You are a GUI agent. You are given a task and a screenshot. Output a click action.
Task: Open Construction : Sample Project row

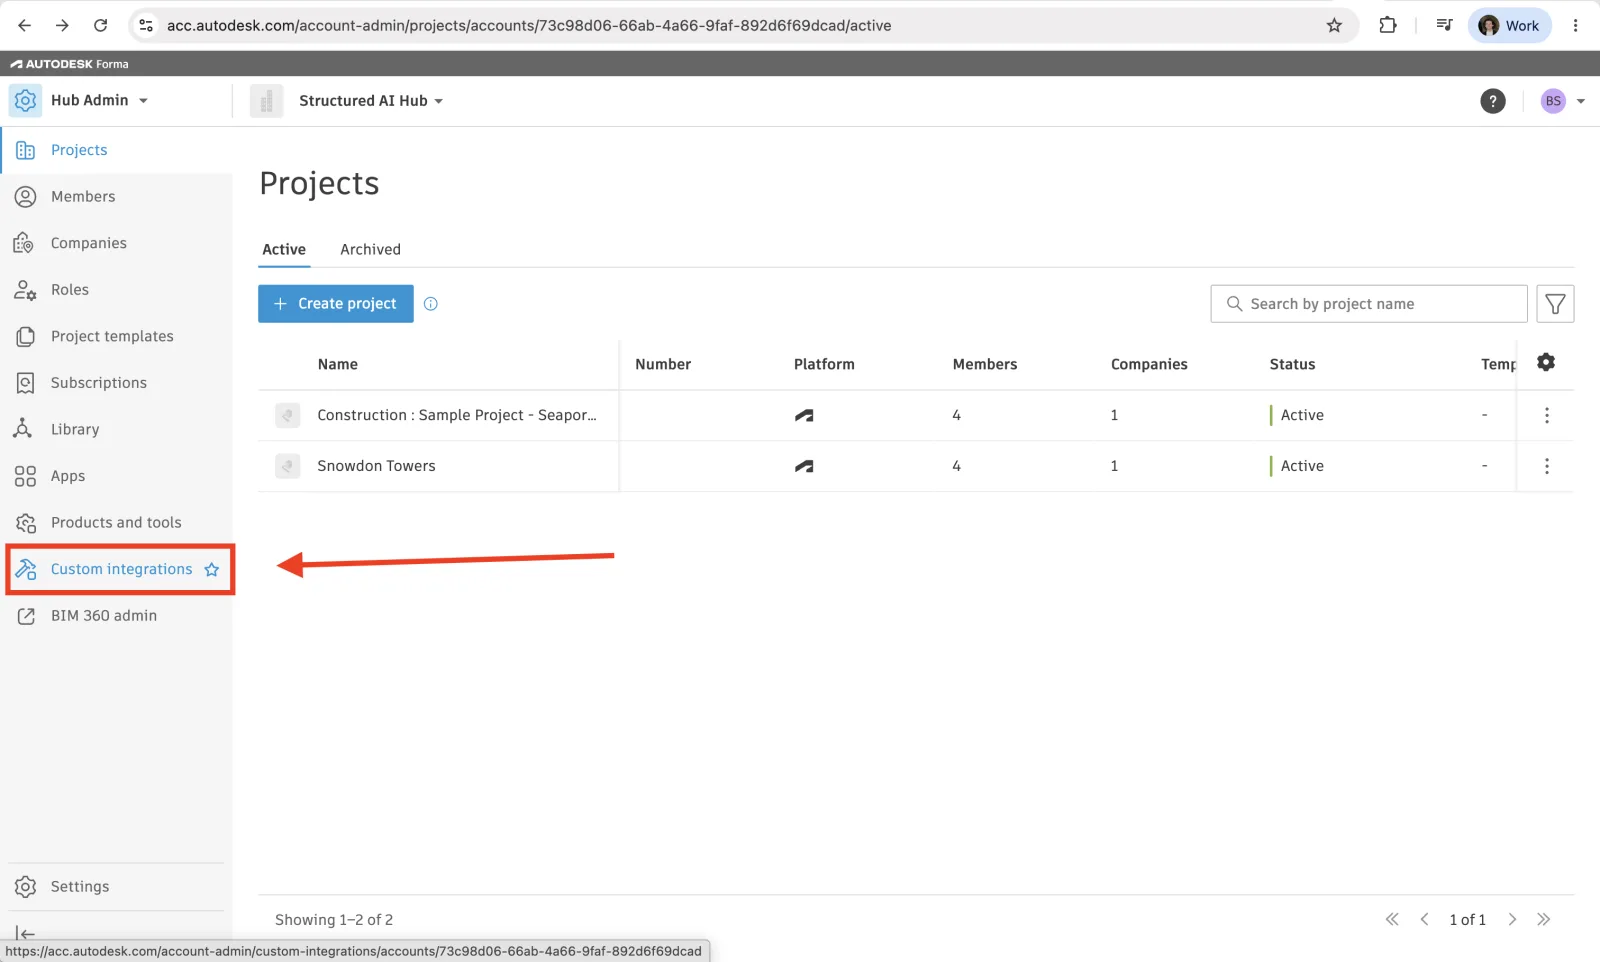click(456, 415)
